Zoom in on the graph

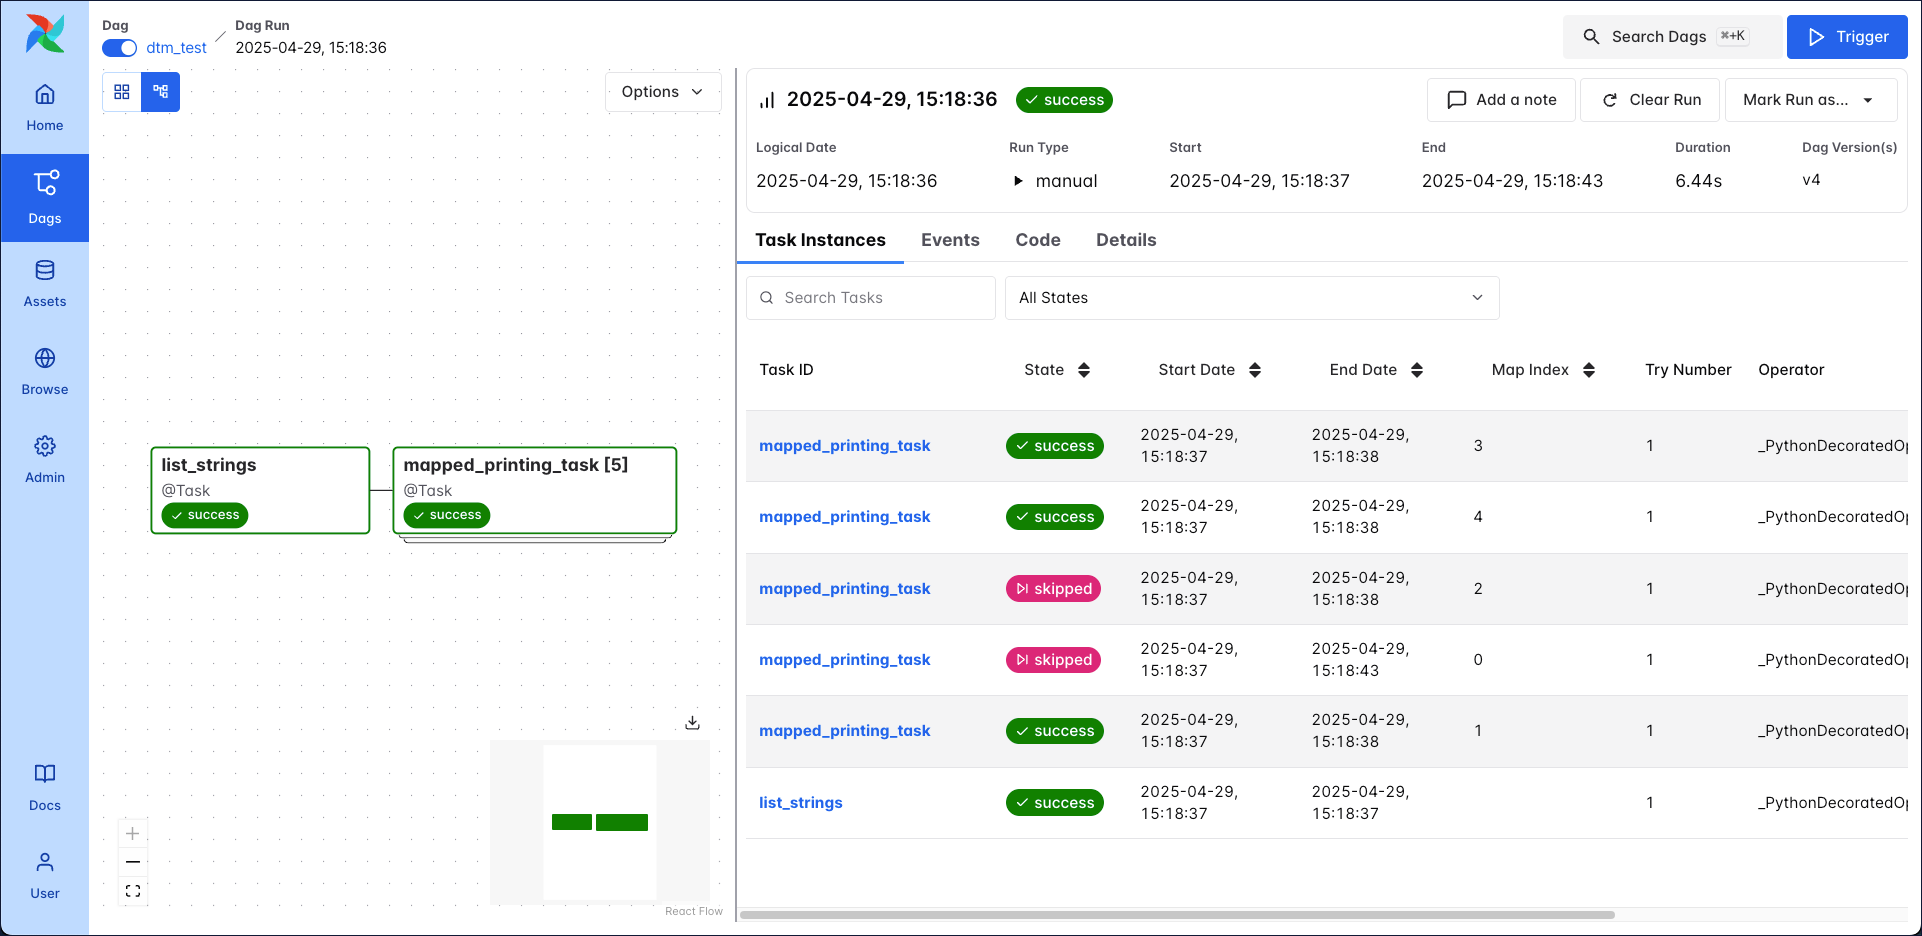(x=133, y=834)
